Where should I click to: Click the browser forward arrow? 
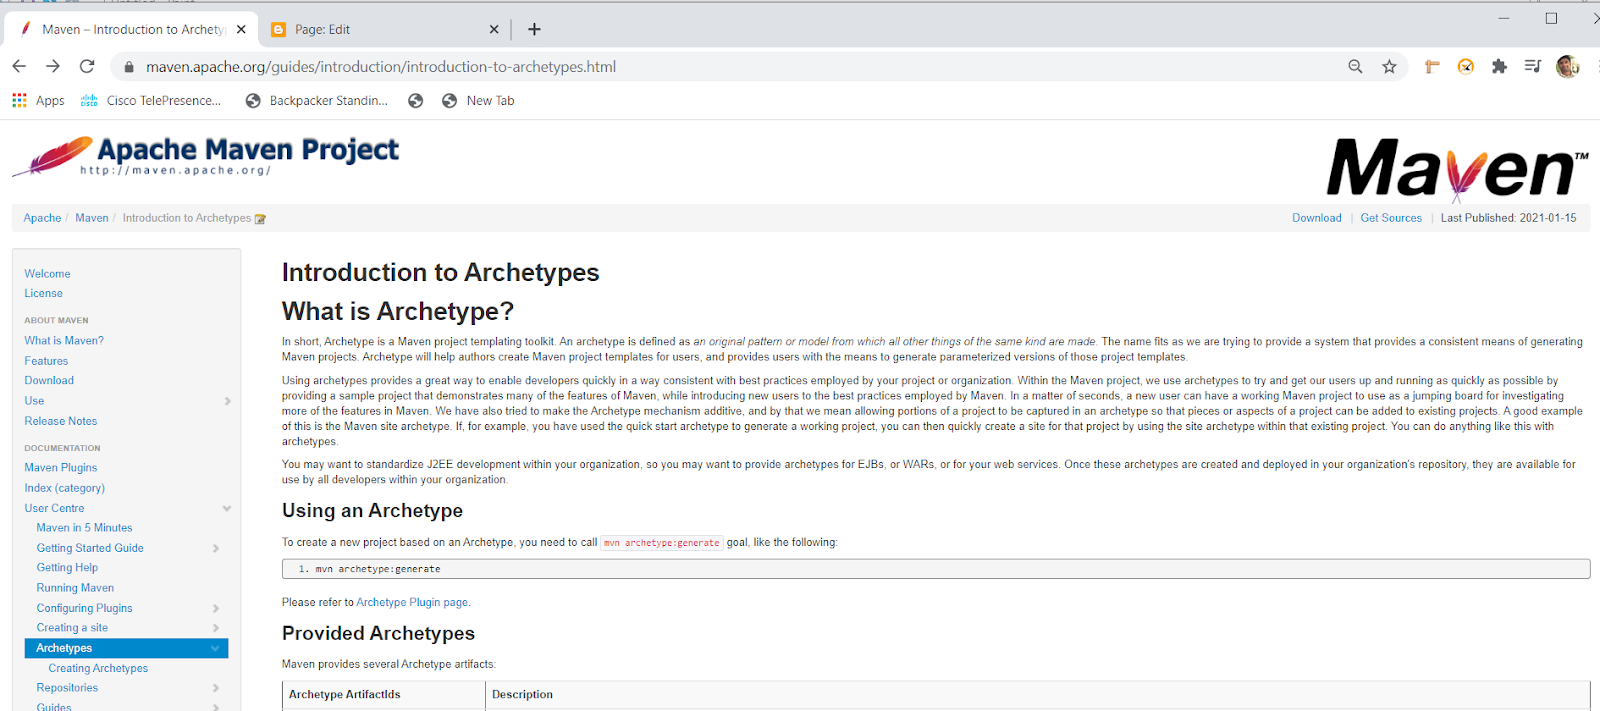tap(53, 66)
